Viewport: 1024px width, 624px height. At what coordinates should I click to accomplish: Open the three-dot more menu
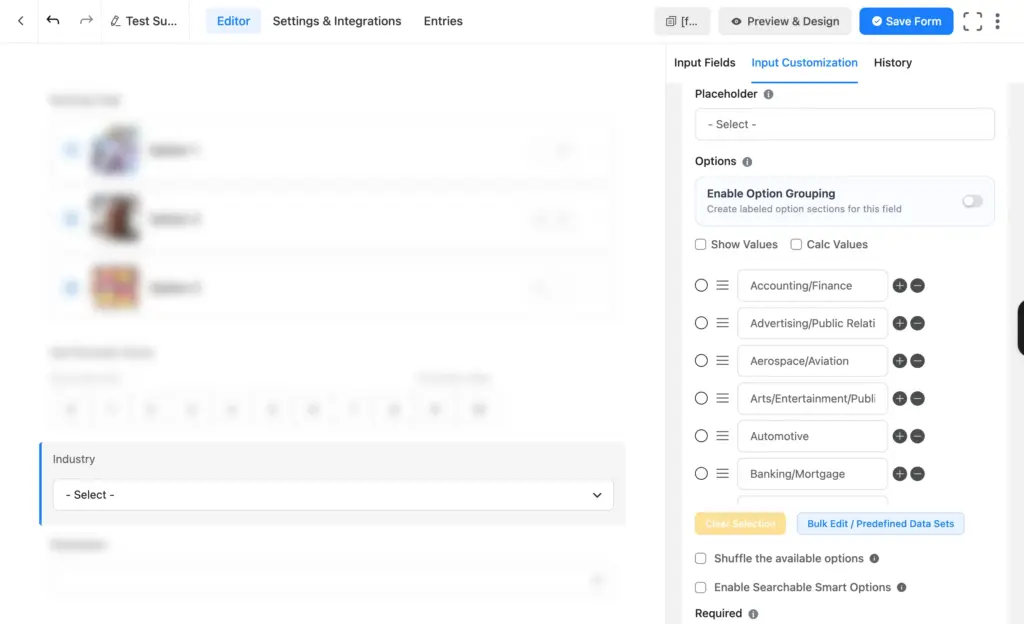click(x=997, y=21)
